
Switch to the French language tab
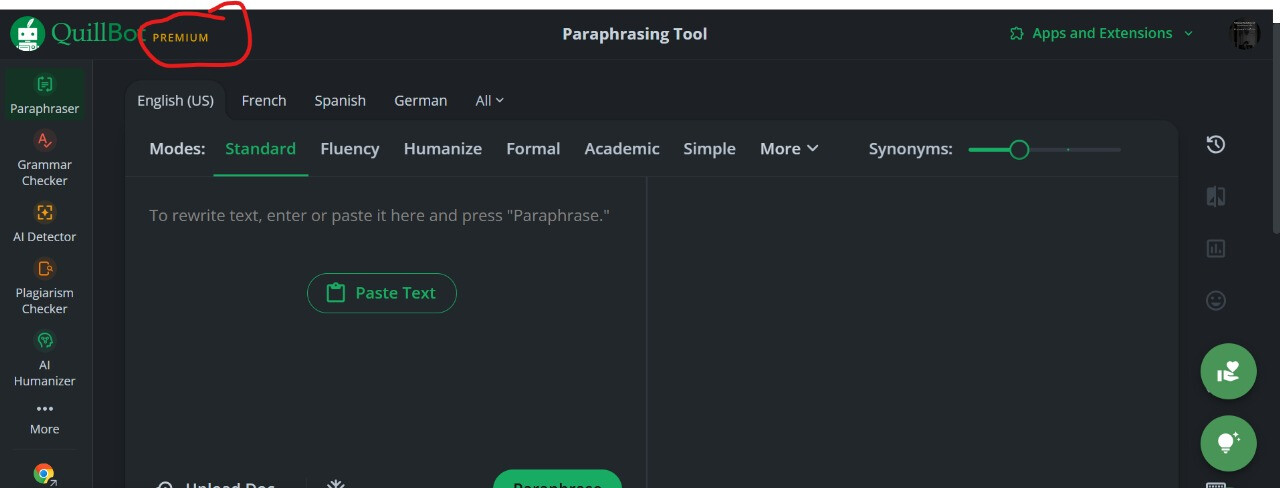point(264,101)
